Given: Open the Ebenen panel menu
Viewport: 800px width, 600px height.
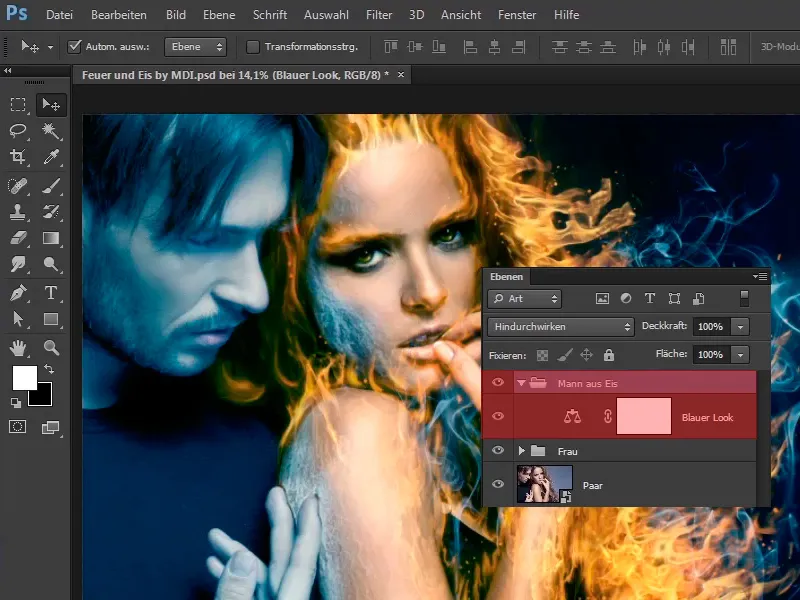Looking at the screenshot, I should pos(760,277).
